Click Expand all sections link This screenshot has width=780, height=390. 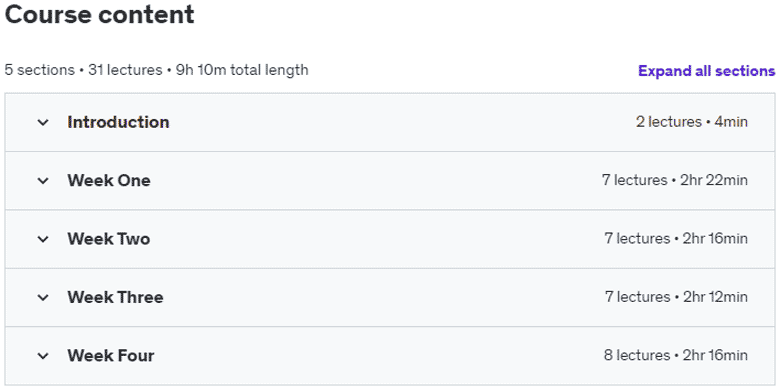point(706,71)
